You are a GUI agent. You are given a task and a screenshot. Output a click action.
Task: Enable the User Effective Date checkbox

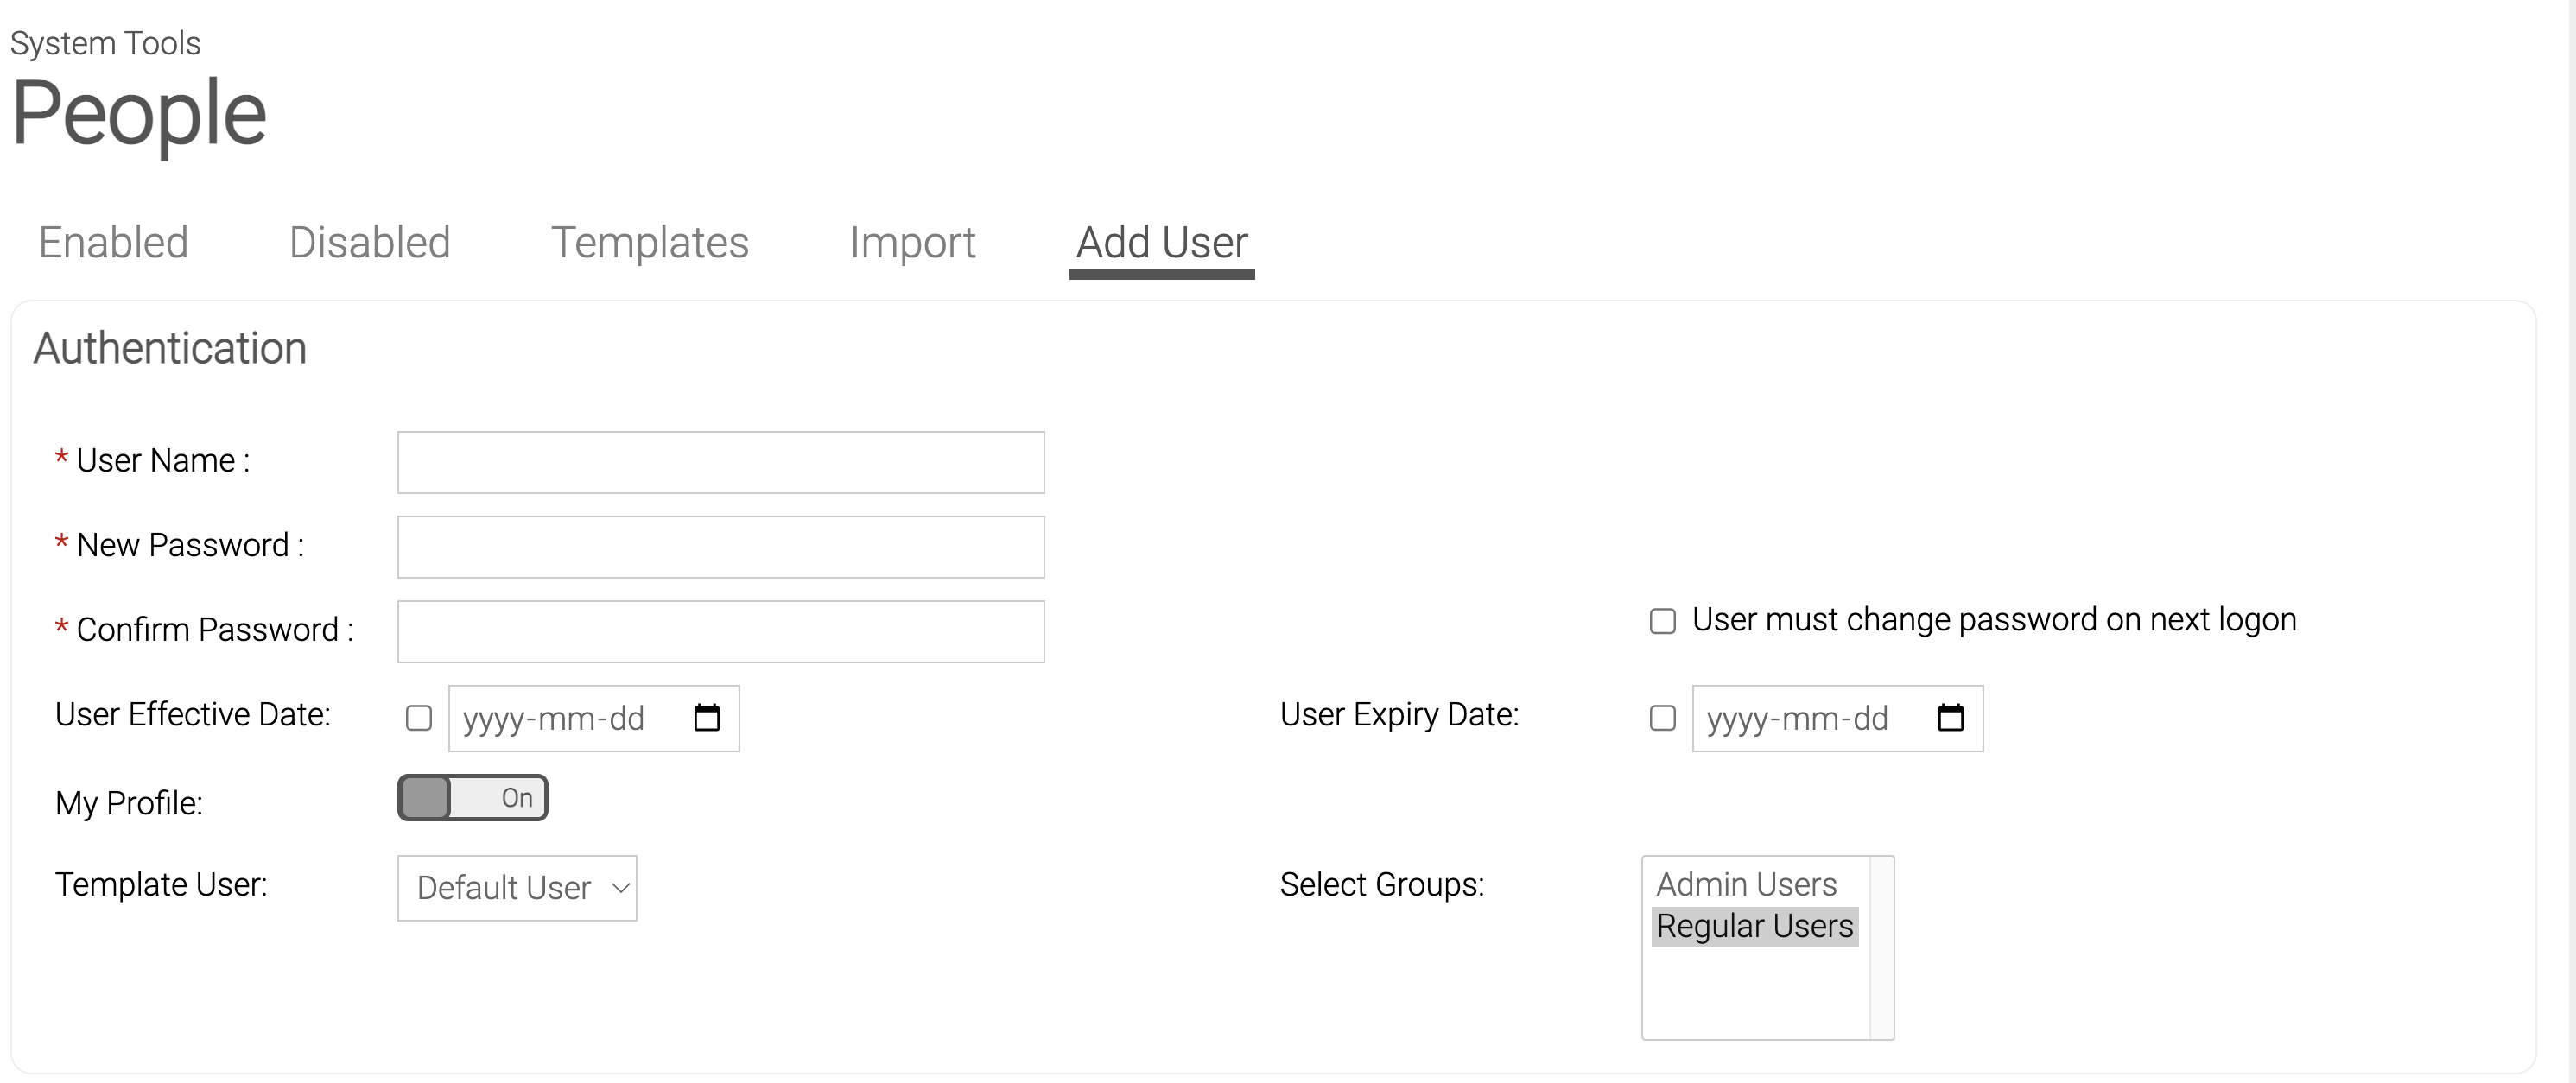tap(419, 718)
